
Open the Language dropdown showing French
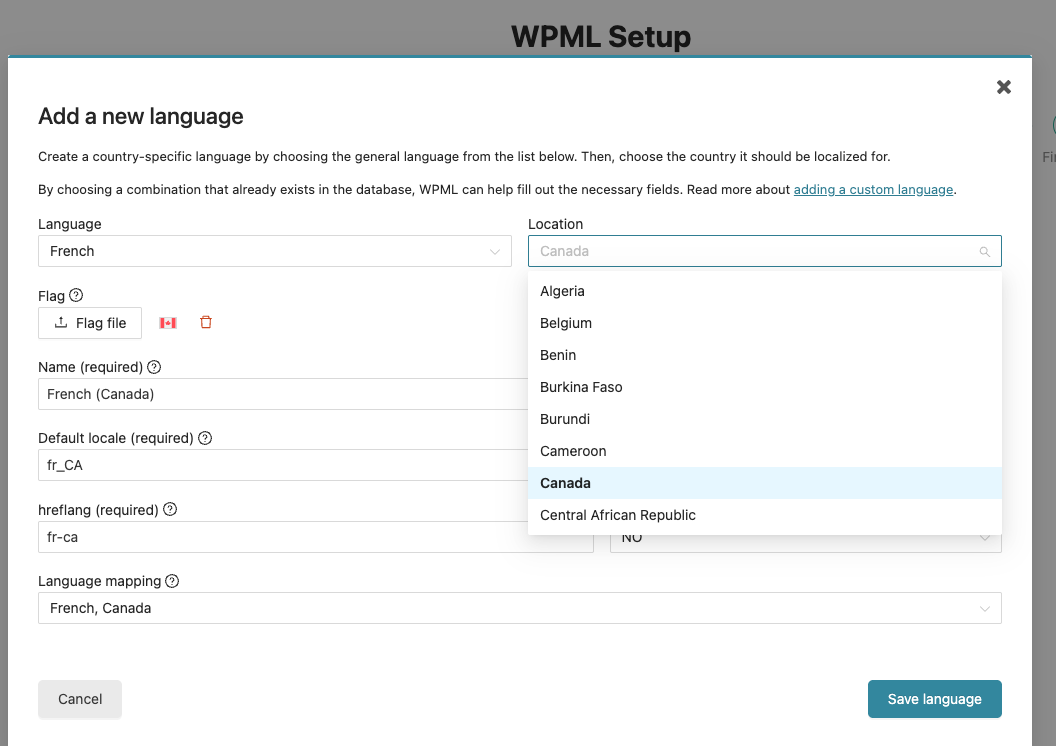[274, 251]
